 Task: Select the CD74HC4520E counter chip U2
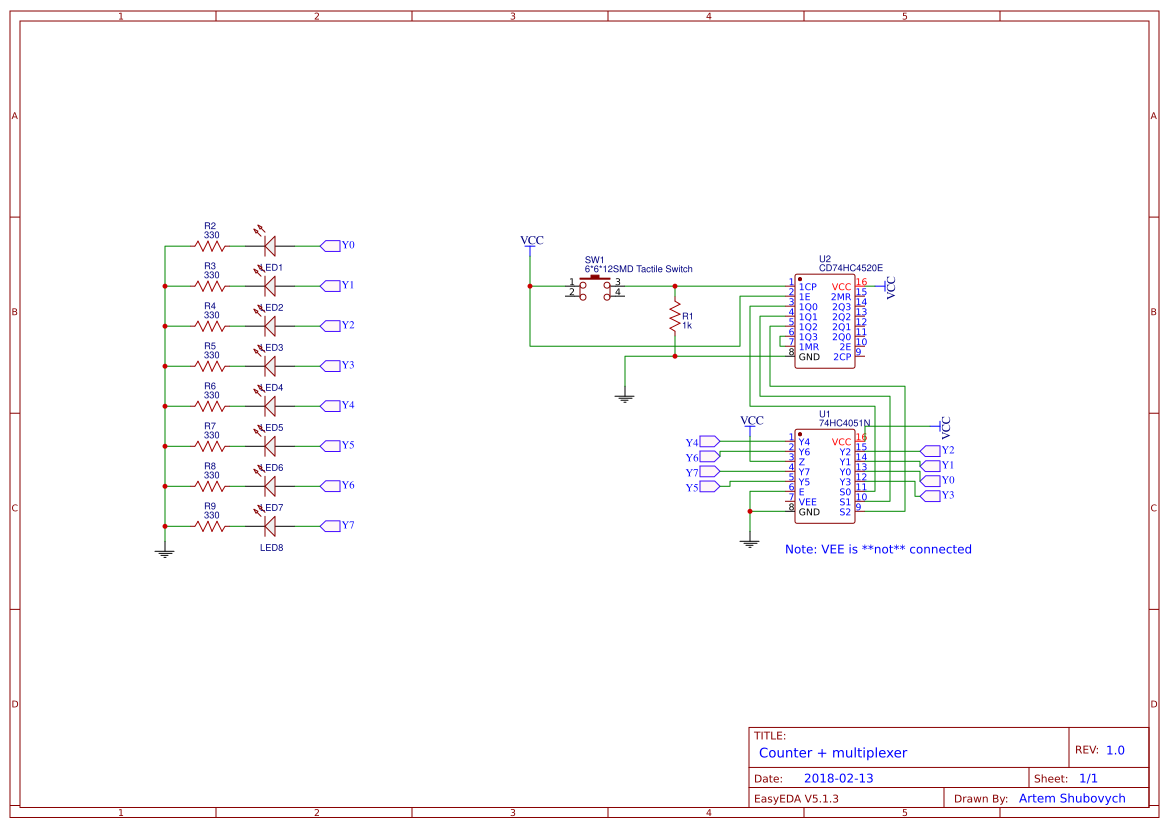825,320
